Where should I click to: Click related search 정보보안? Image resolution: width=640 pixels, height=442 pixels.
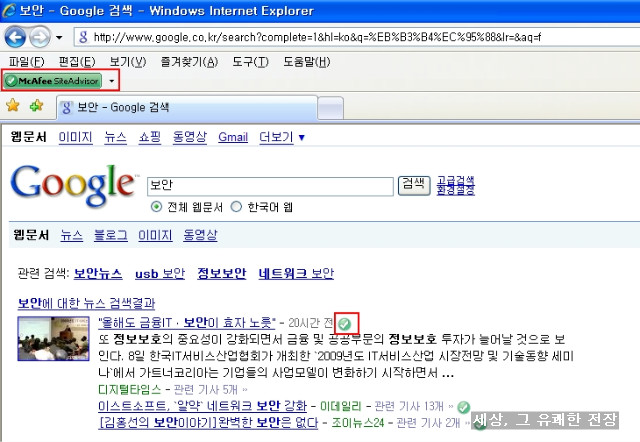click(222, 273)
